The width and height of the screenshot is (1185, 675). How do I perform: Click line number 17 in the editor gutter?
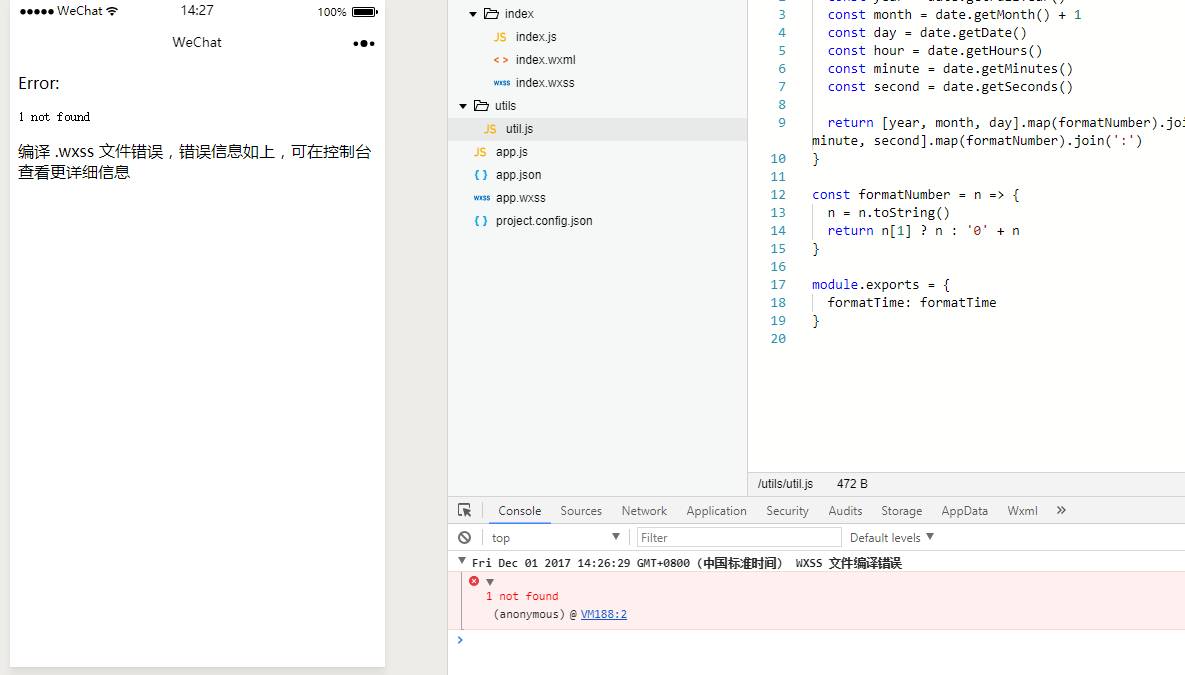[778, 284]
